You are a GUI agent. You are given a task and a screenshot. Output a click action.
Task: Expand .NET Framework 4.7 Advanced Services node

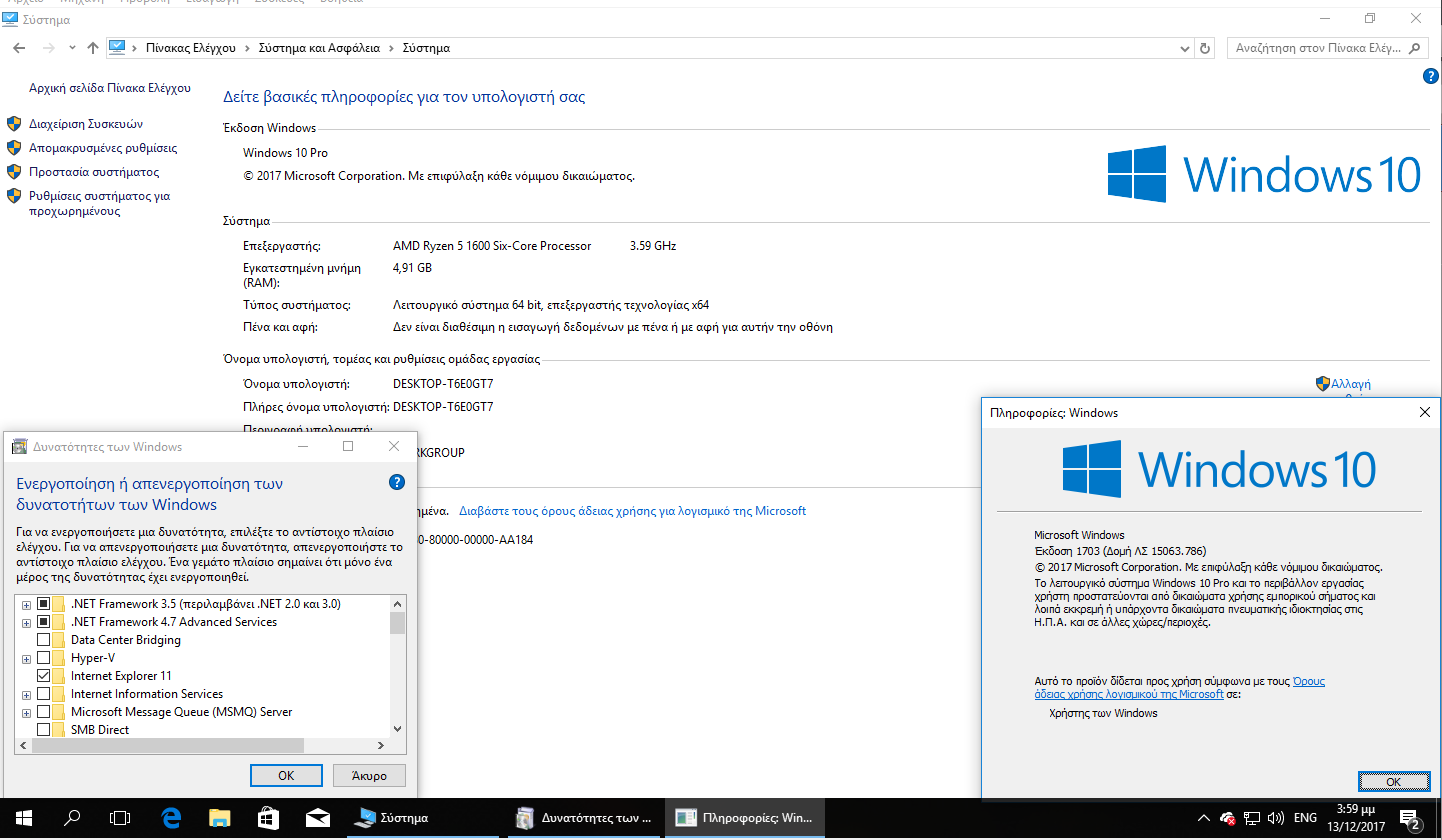coord(26,622)
